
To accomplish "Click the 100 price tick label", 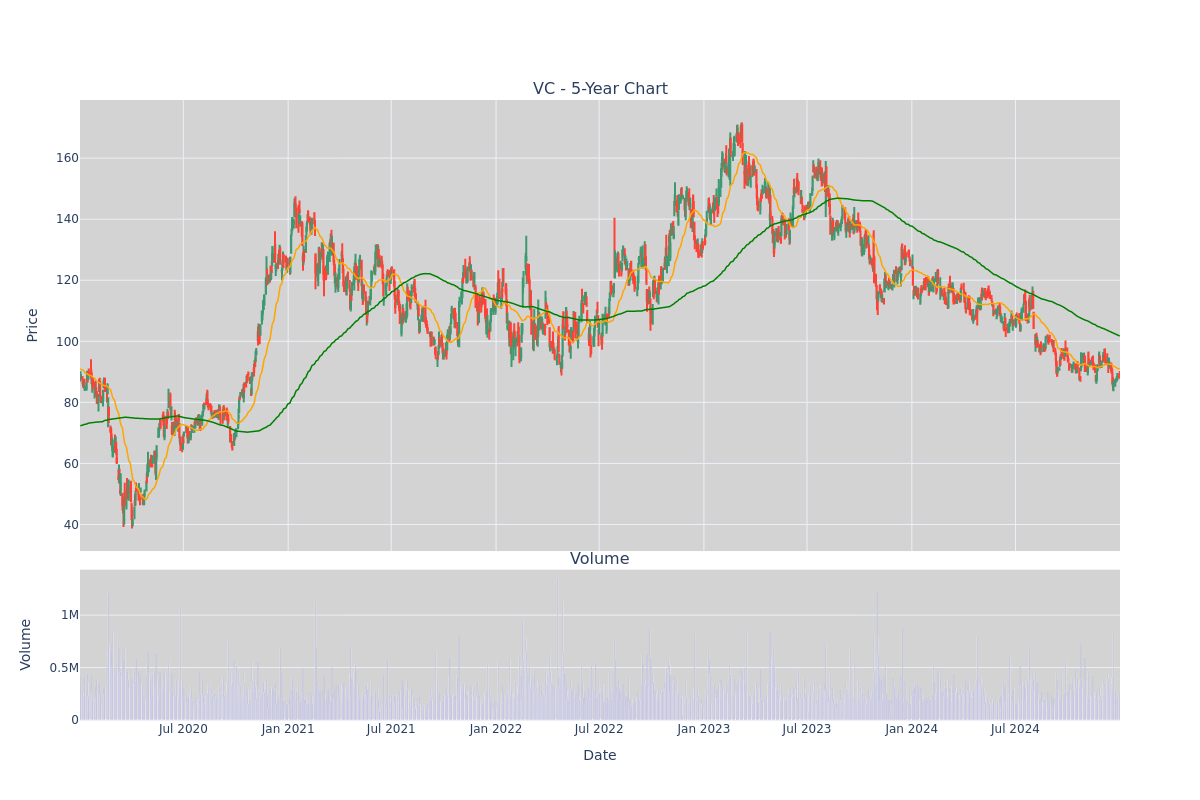I will click(67, 341).
